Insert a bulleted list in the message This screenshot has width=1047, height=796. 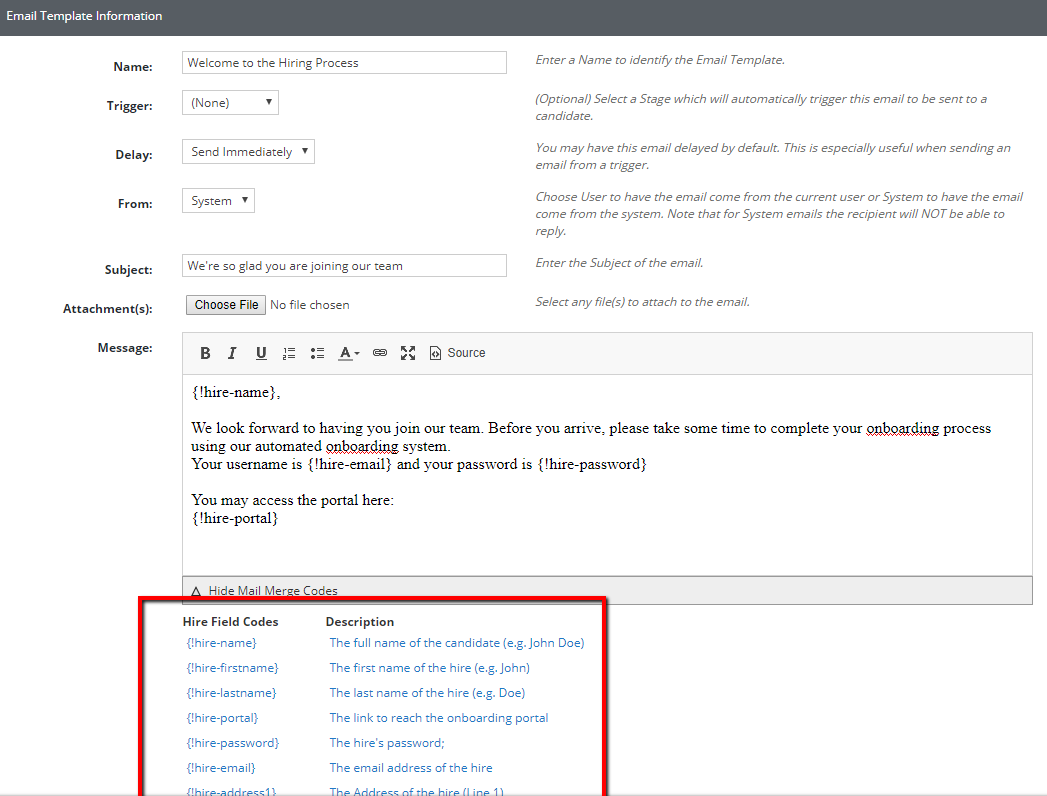315,352
